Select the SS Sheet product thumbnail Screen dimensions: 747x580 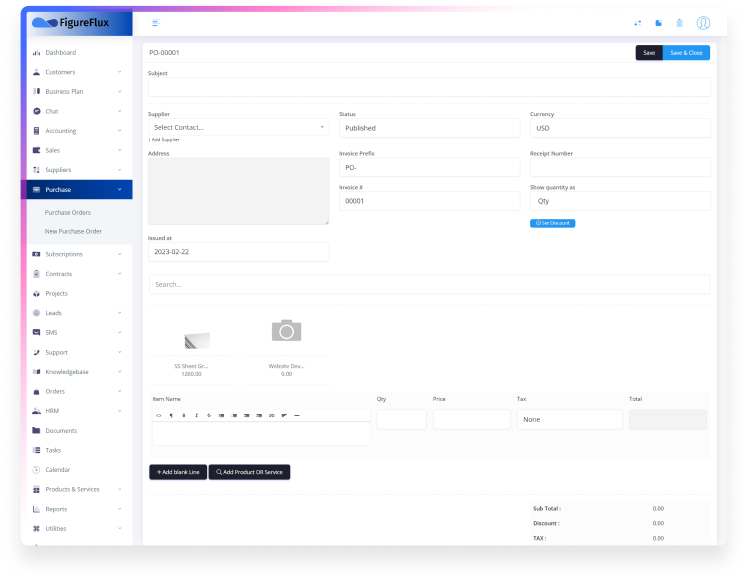tap(191, 340)
